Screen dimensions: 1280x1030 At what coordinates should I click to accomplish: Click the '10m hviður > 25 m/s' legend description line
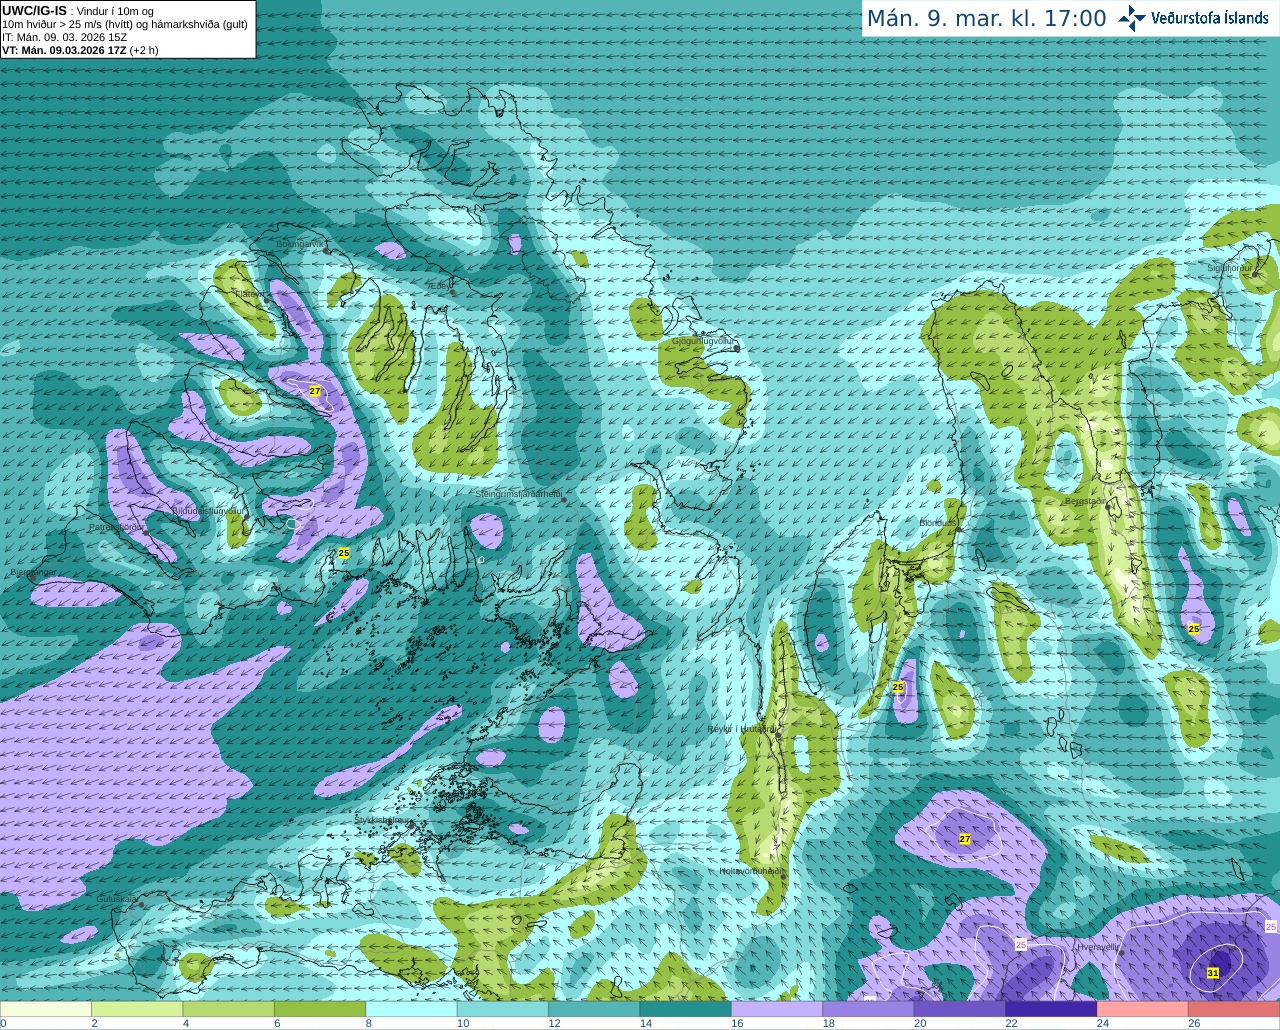pyautogui.click(x=125, y=24)
